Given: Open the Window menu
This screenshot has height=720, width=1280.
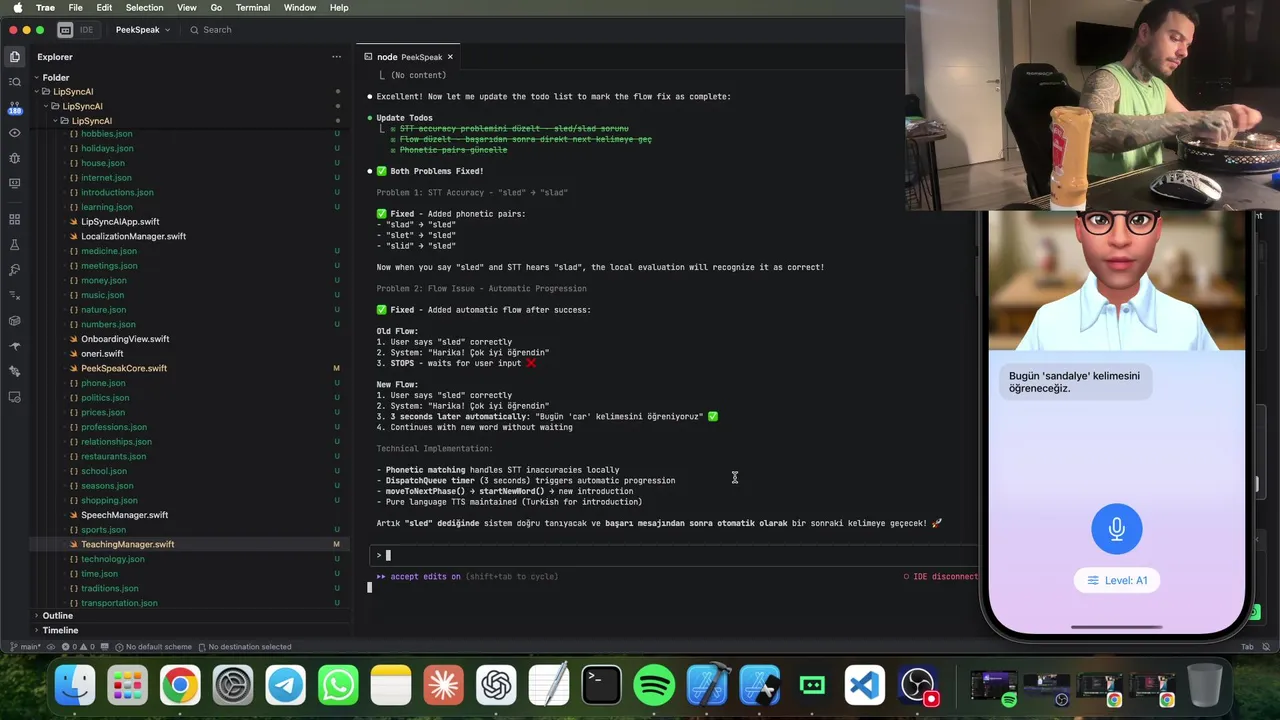Looking at the screenshot, I should 300,7.
